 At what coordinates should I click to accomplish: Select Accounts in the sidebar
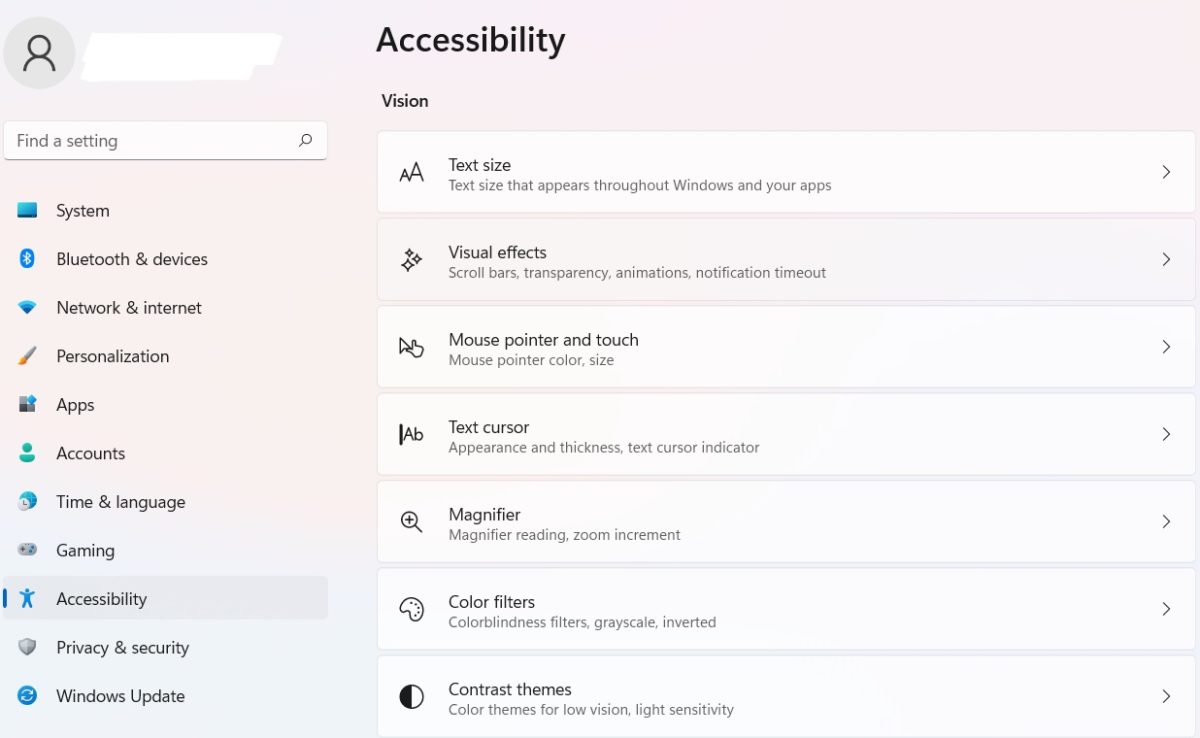[90, 453]
